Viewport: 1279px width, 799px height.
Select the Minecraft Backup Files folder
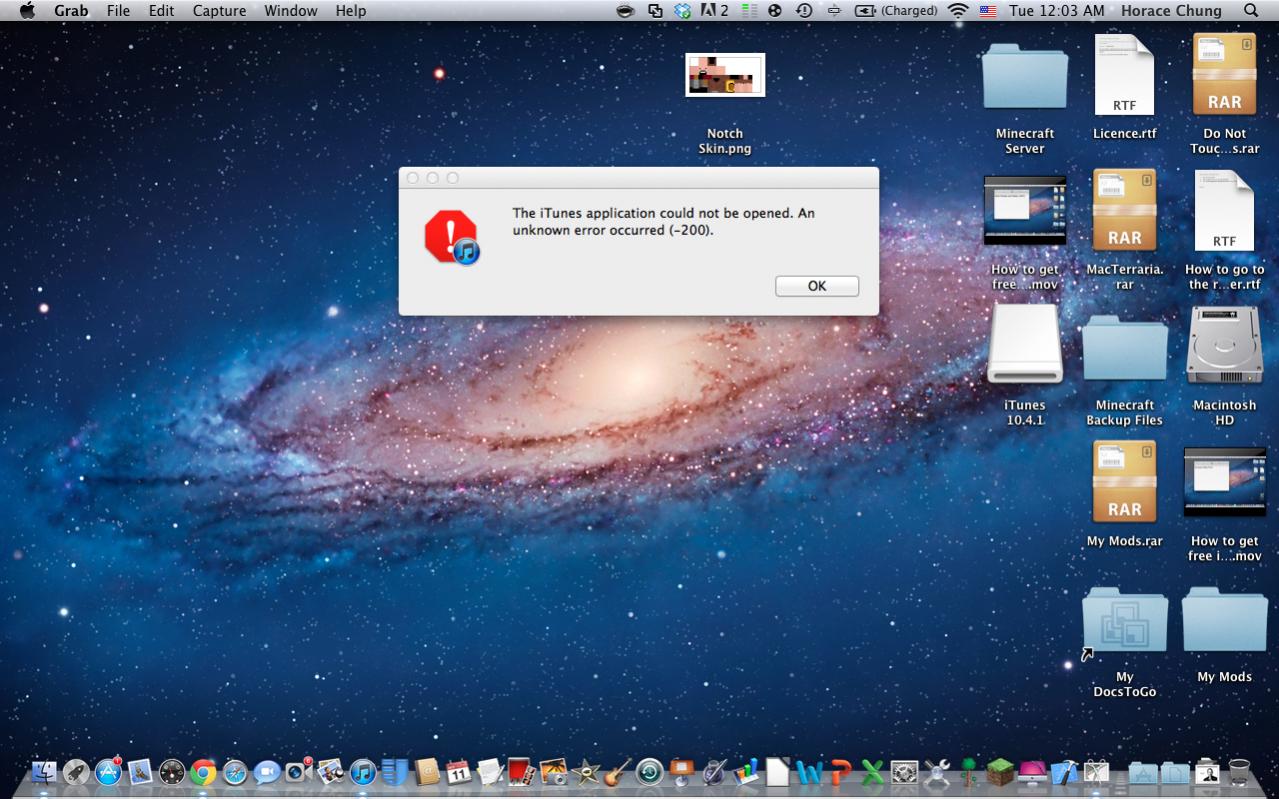[1125, 370]
